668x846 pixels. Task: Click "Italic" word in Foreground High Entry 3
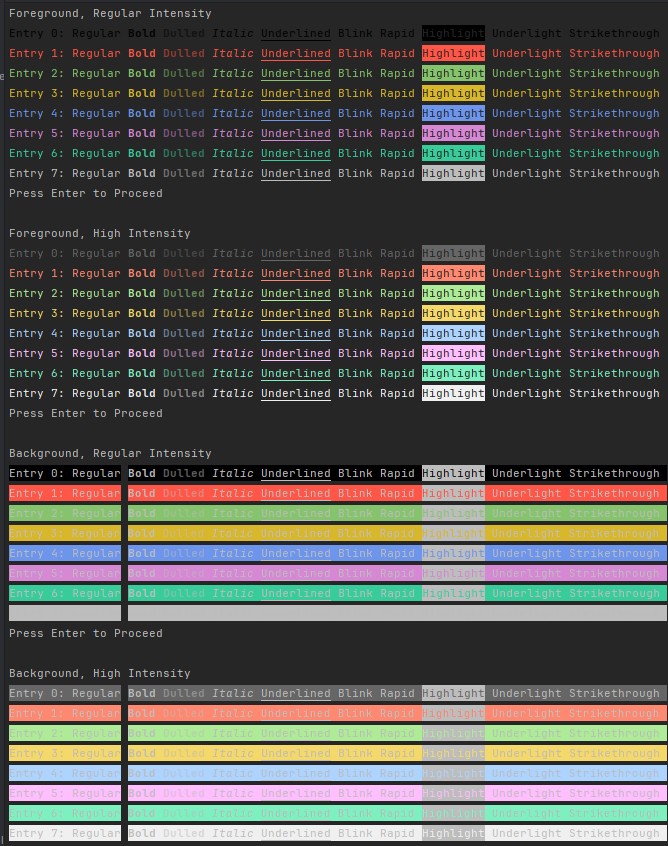coord(232,314)
